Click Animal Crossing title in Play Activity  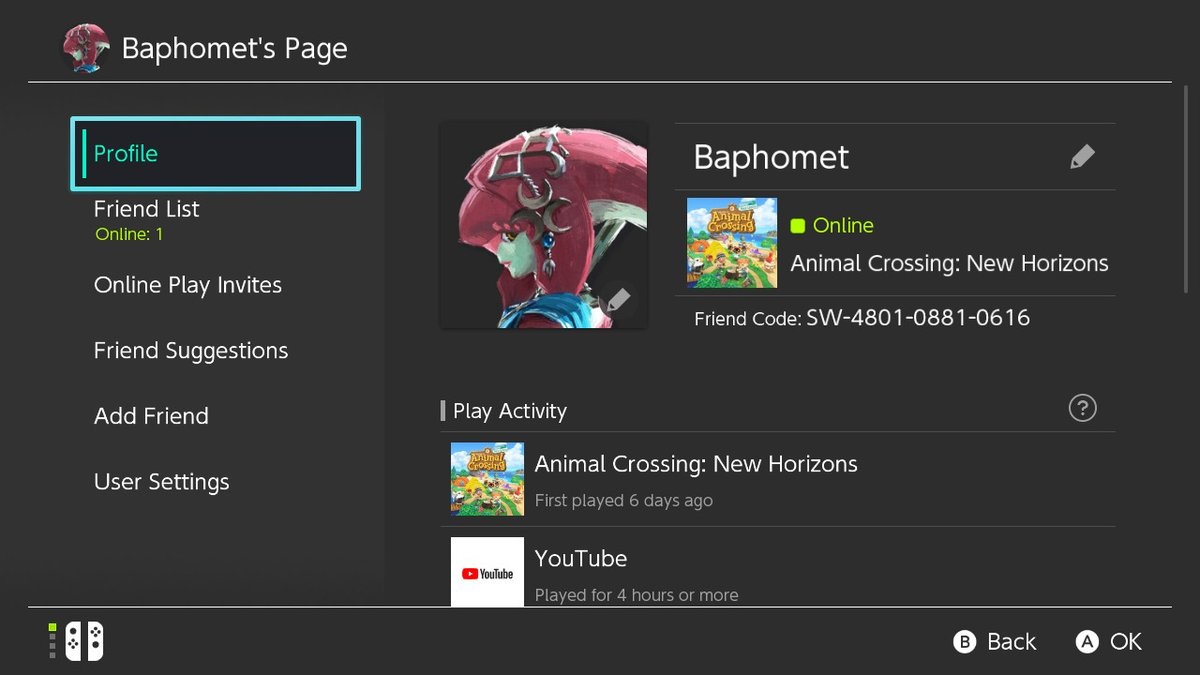pos(696,464)
